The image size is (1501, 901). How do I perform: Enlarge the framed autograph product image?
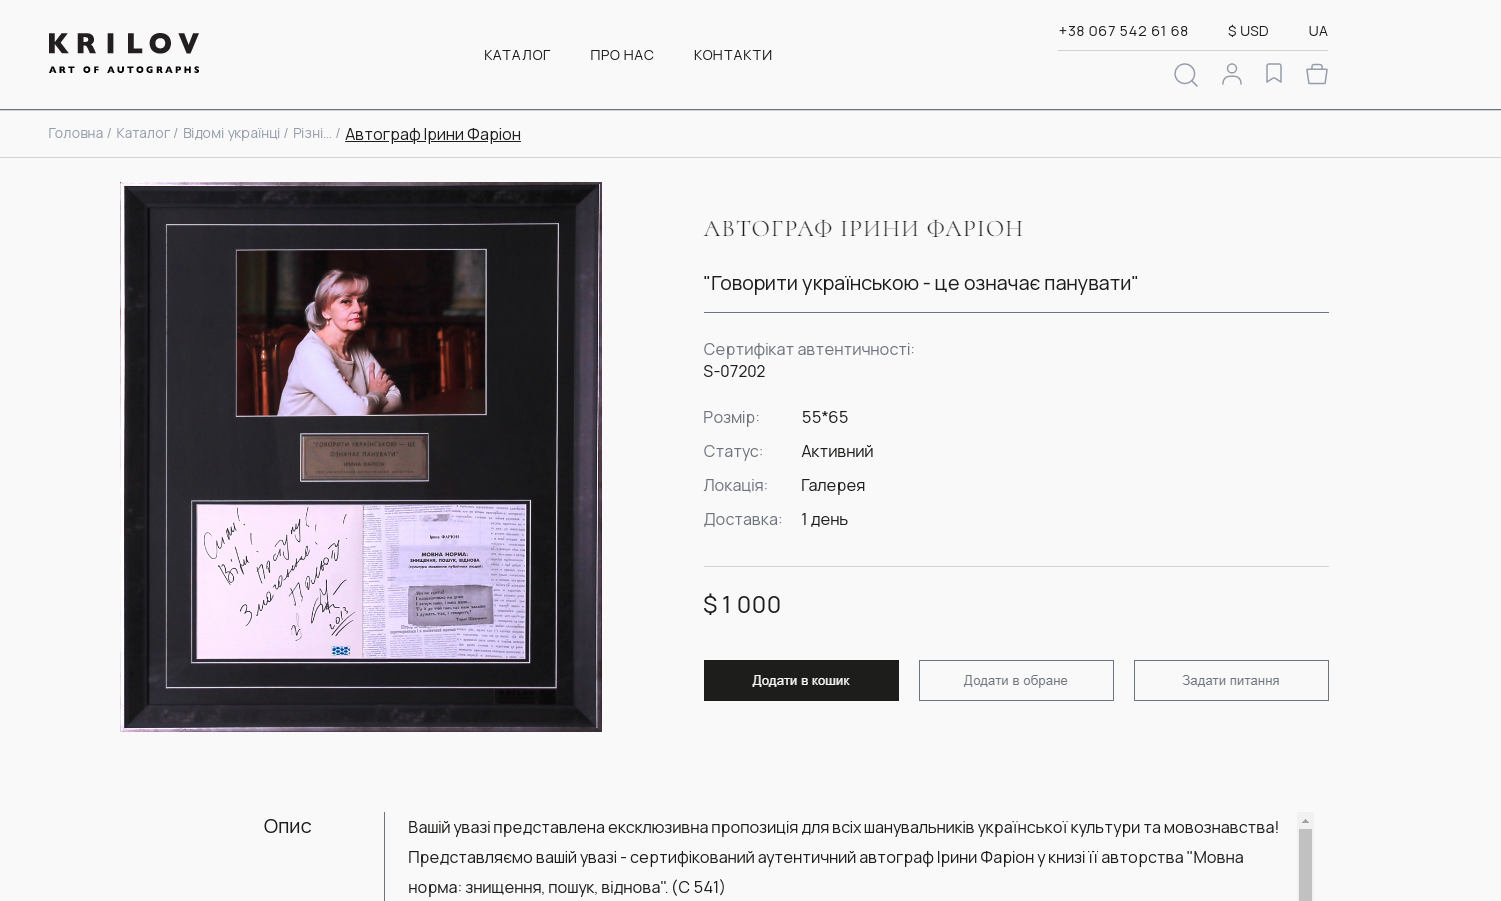361,457
